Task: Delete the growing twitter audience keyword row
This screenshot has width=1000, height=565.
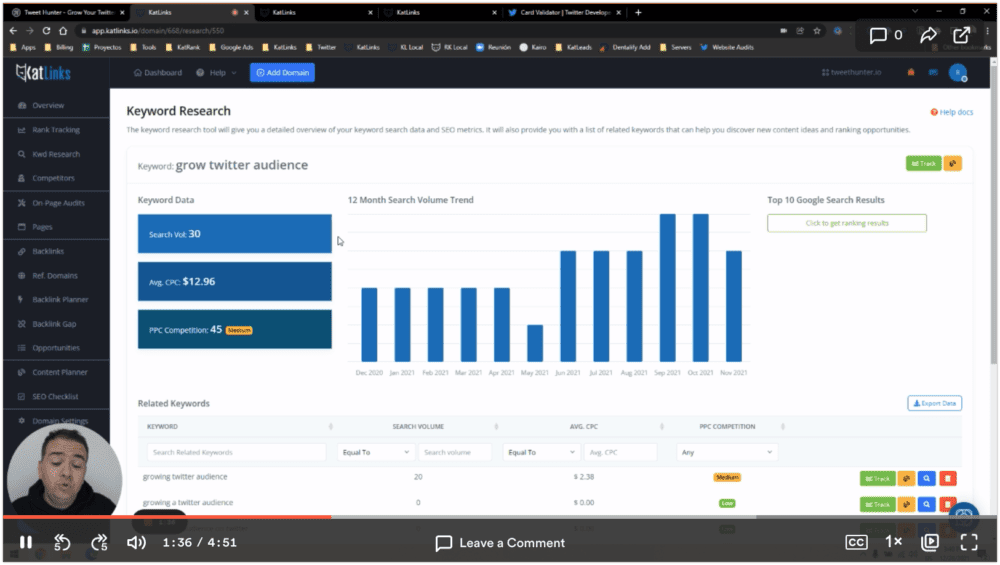Action: [948, 478]
